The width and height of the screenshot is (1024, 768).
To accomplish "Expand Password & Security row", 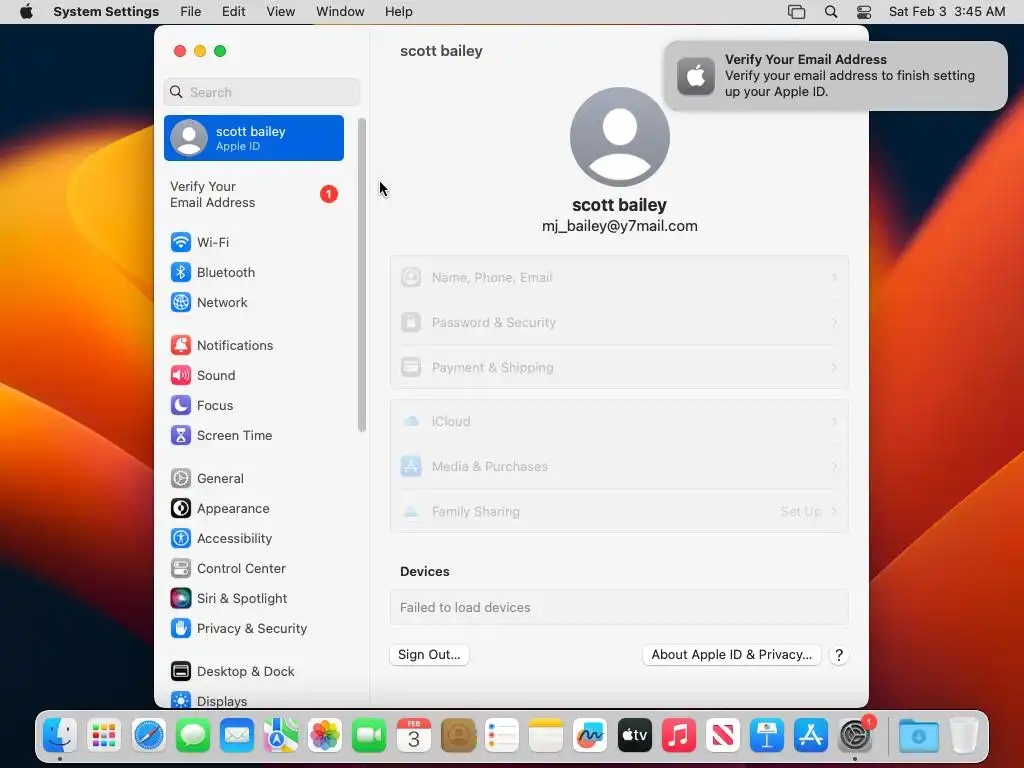I will point(619,323).
